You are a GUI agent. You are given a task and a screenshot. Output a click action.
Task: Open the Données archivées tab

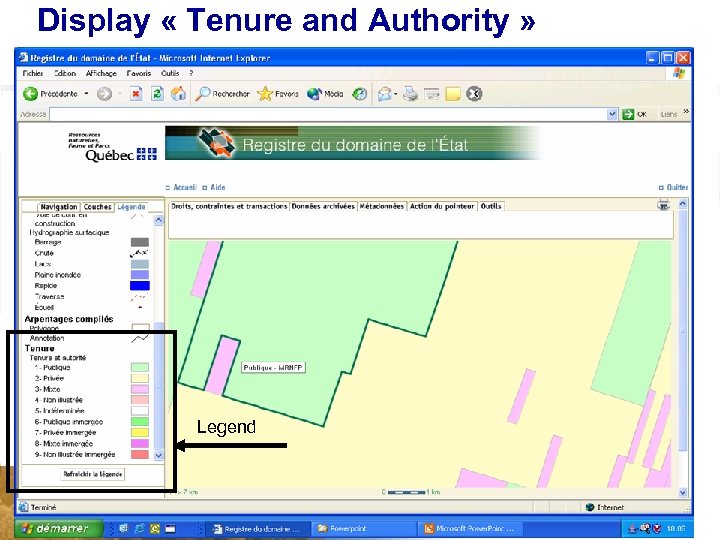point(323,206)
